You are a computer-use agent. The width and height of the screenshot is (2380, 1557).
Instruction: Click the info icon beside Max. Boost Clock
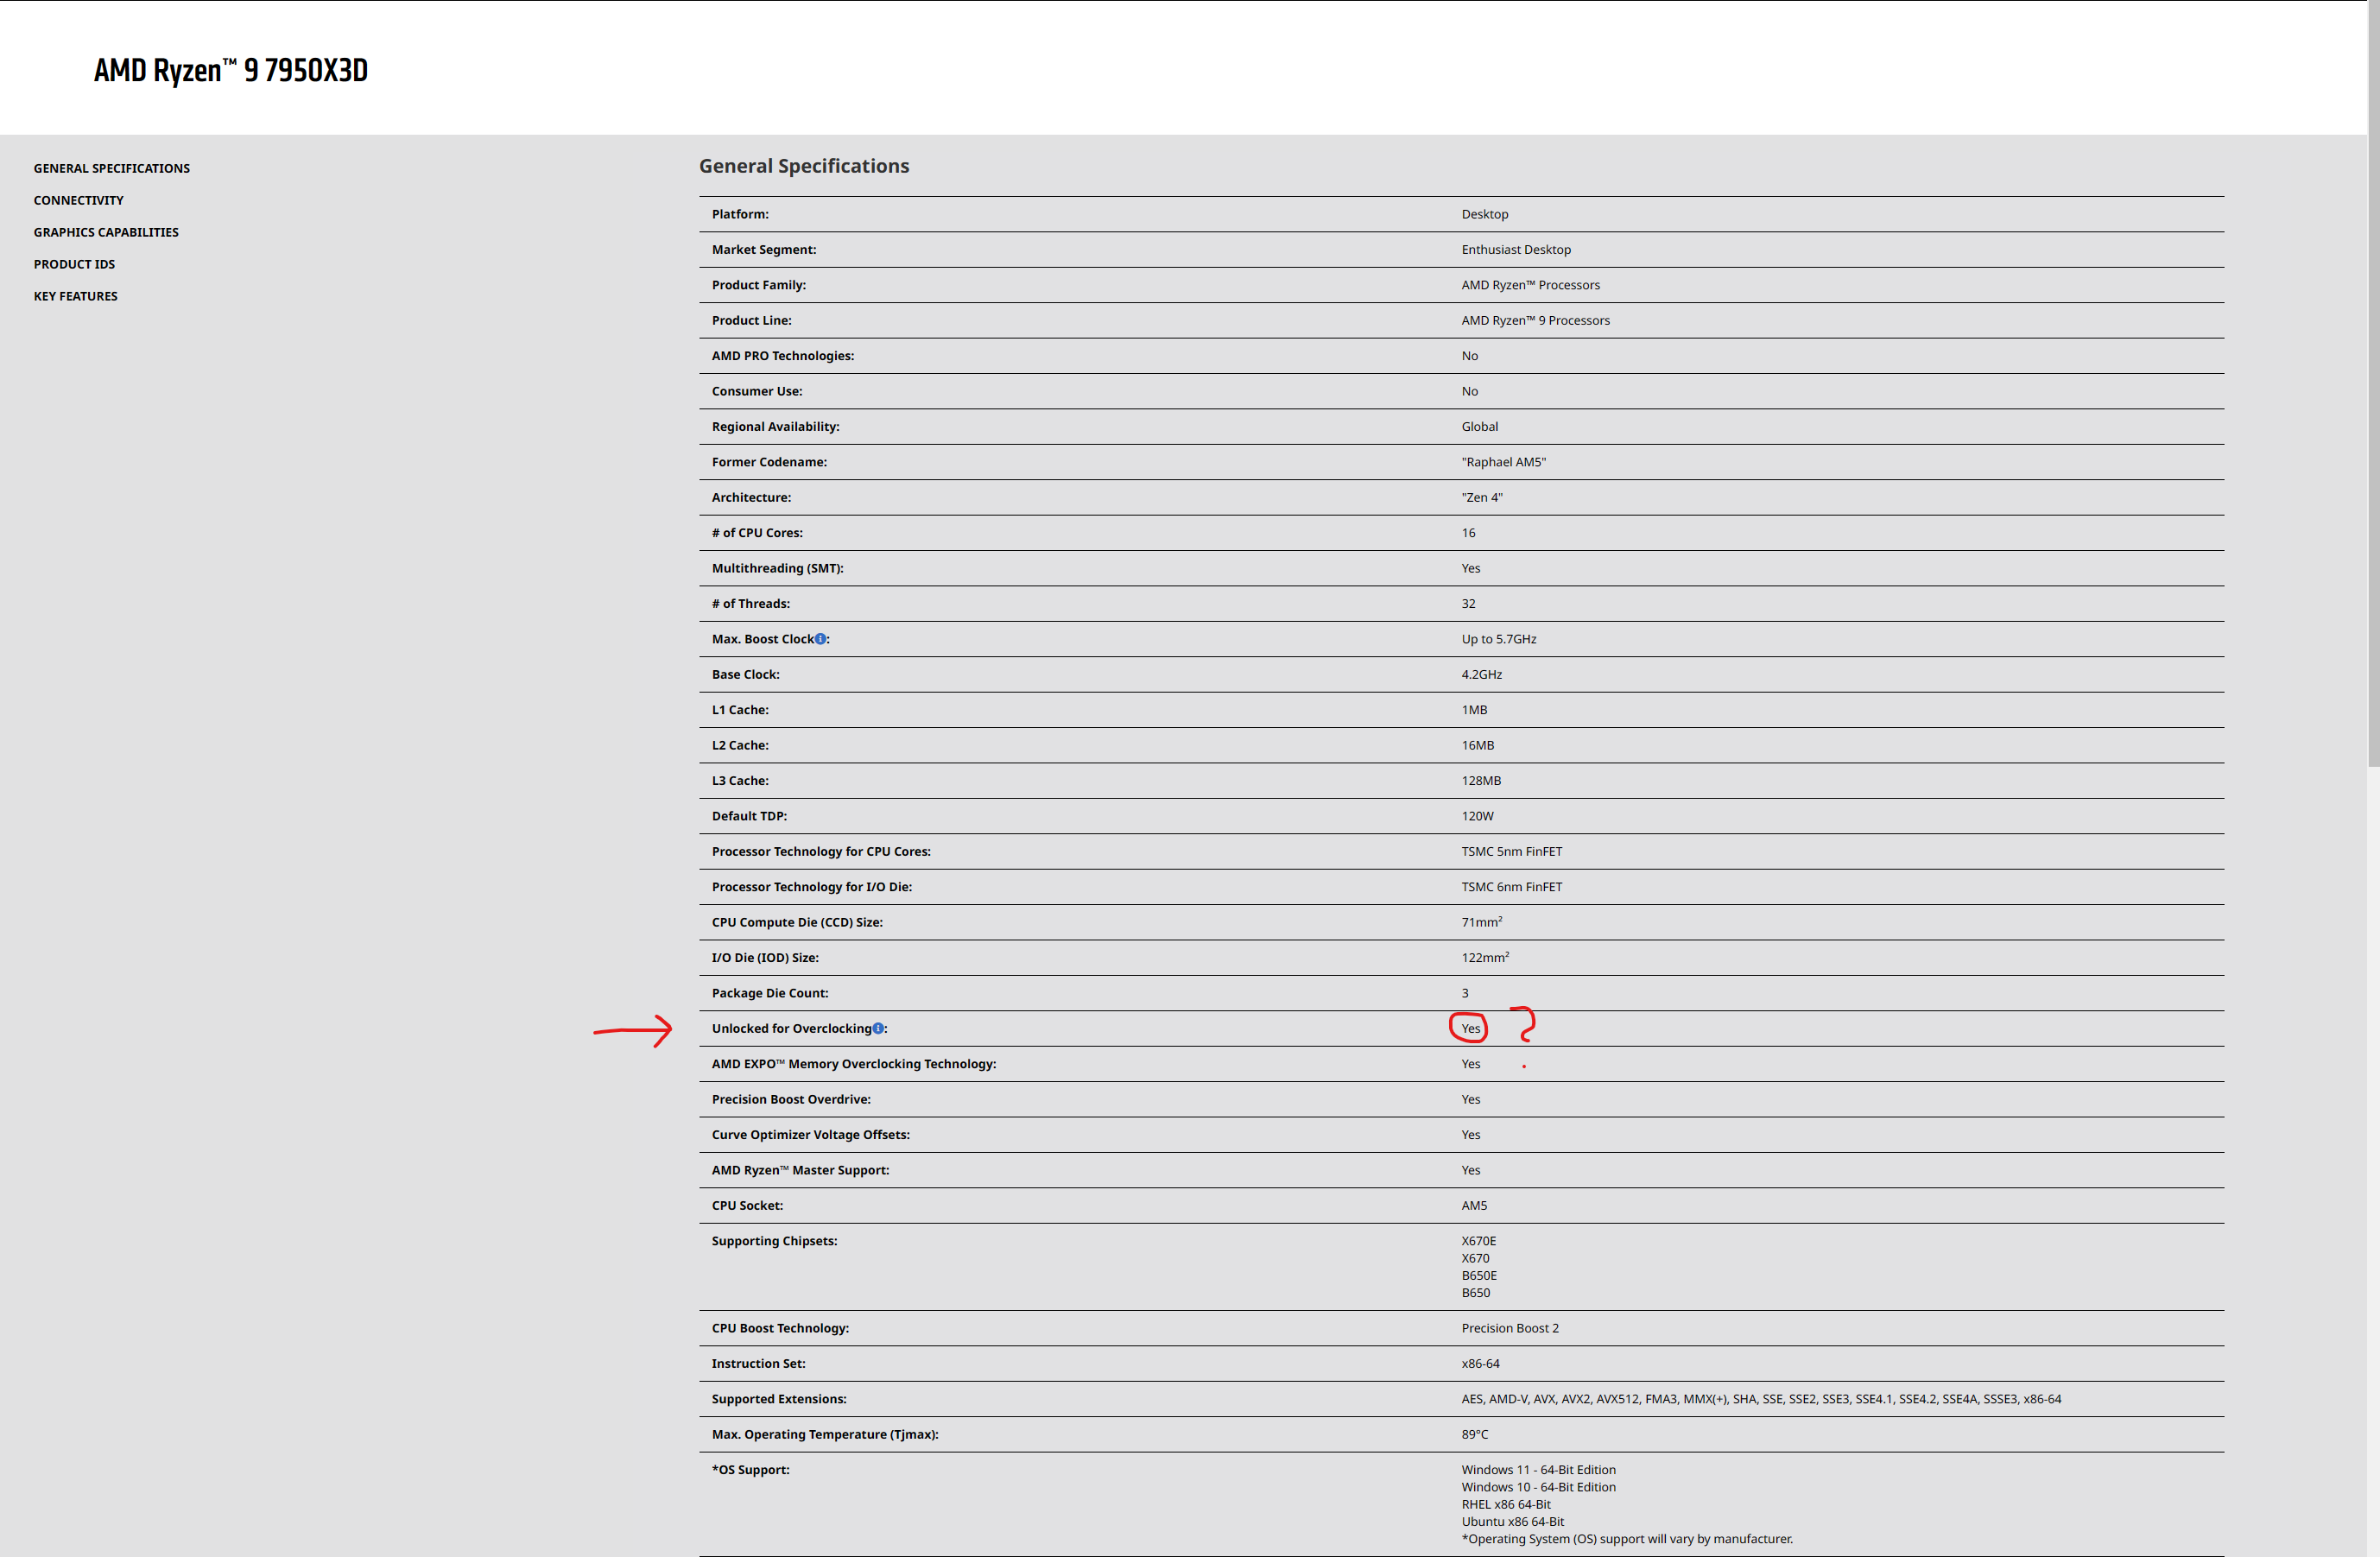pyautogui.click(x=821, y=639)
